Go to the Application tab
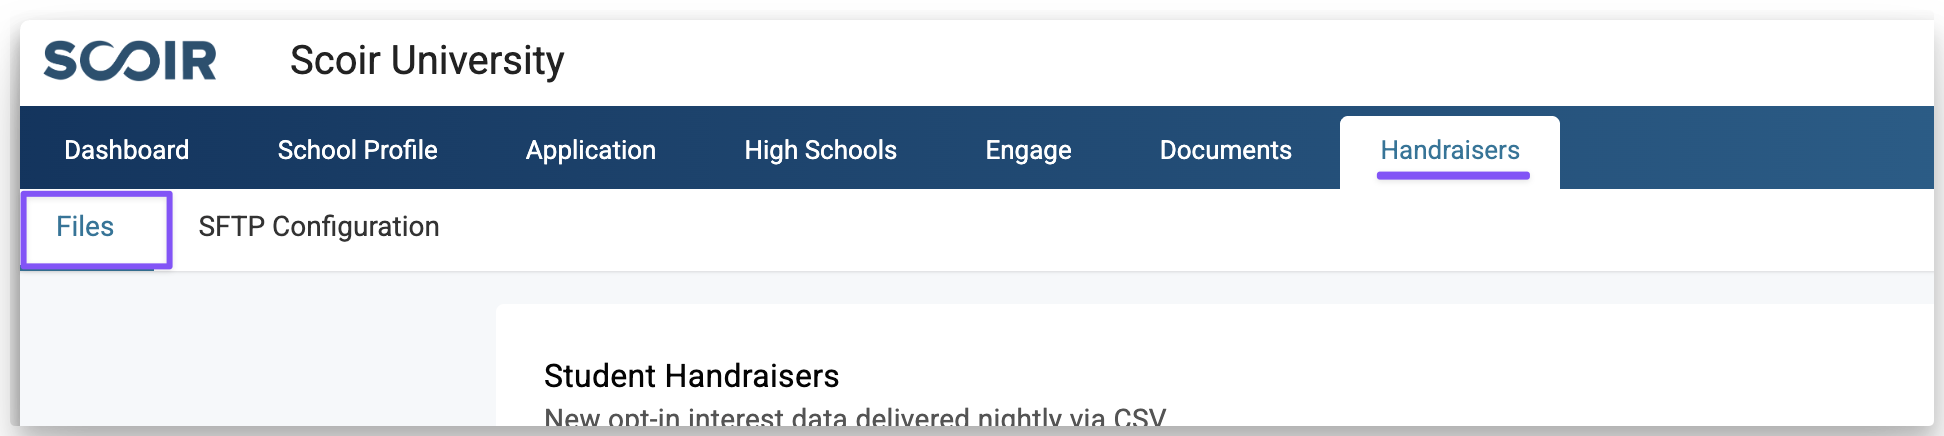The width and height of the screenshot is (1944, 436). point(590,150)
